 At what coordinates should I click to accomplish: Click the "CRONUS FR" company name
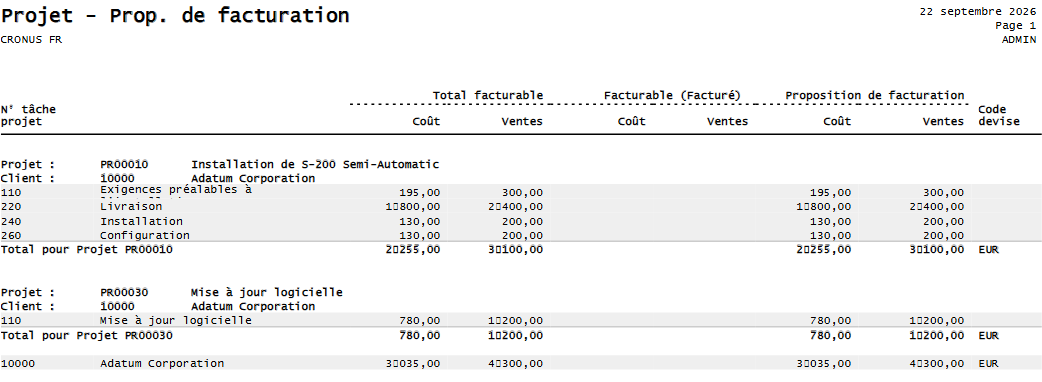coord(31,39)
